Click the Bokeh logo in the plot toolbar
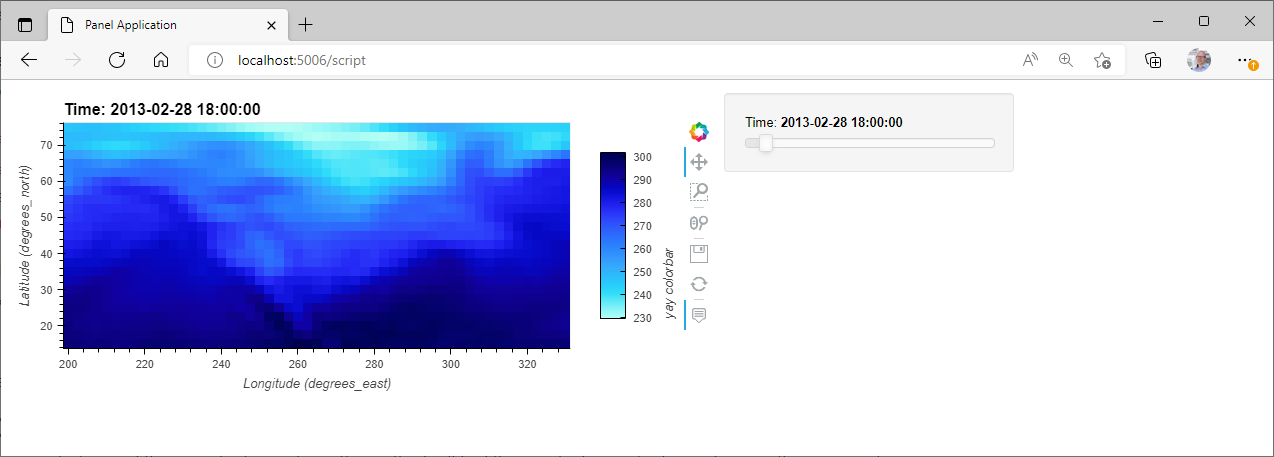Viewport: 1274px width, 457px height. [699, 131]
